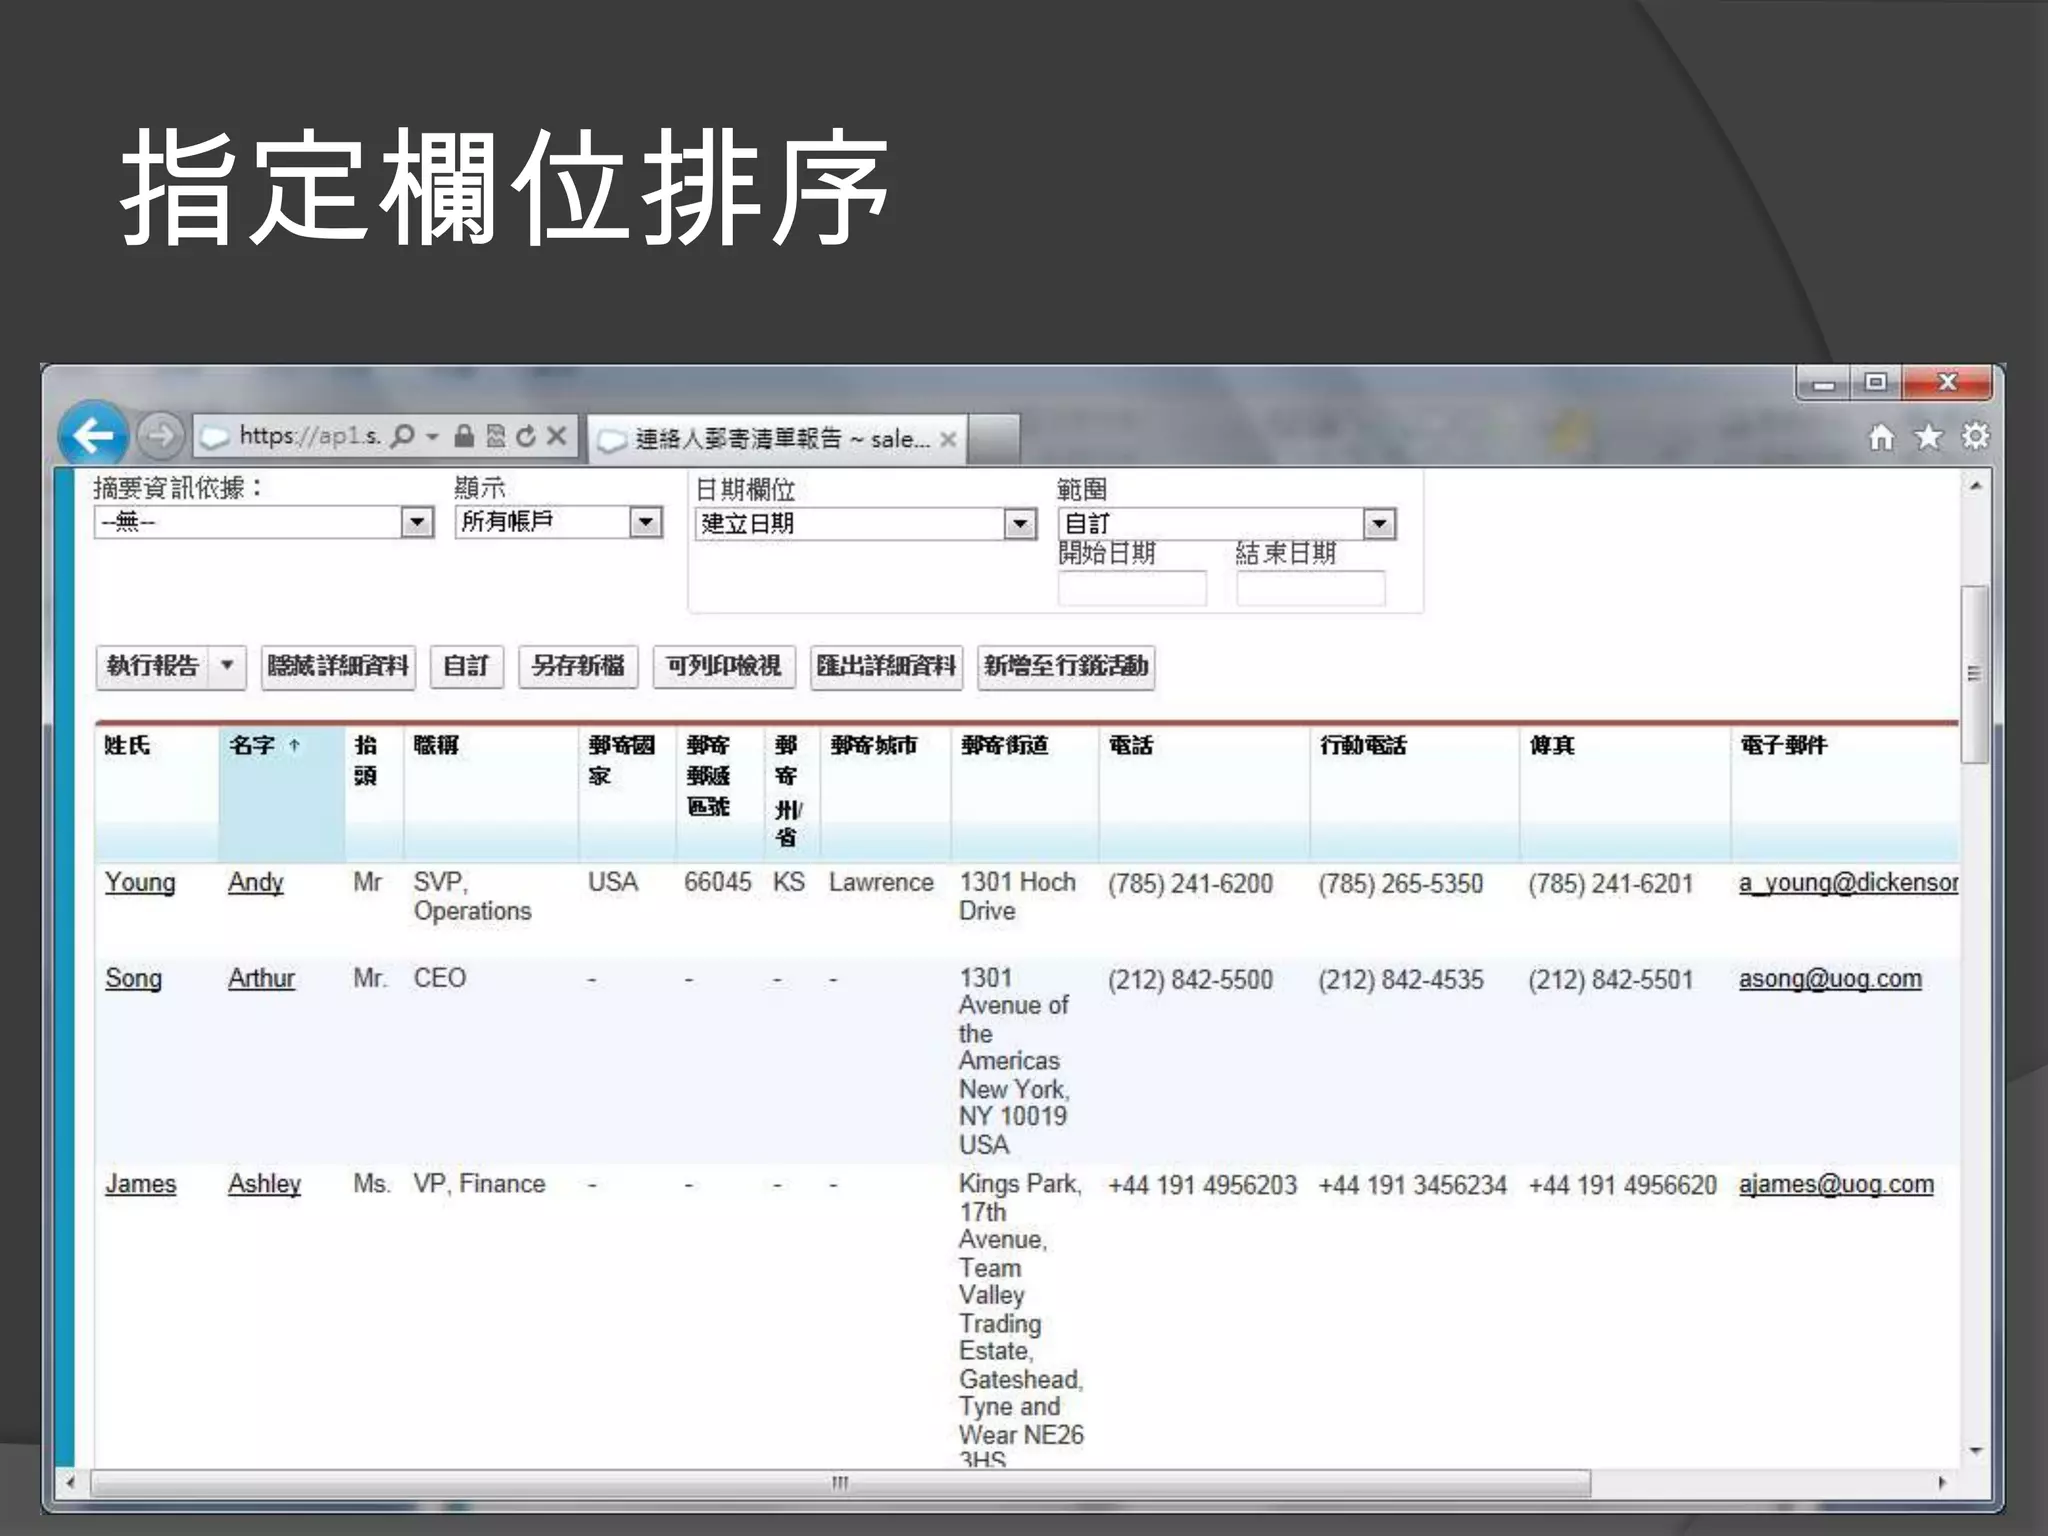Open the Arthur first name link
This screenshot has width=2048, height=1536.
tap(261, 979)
